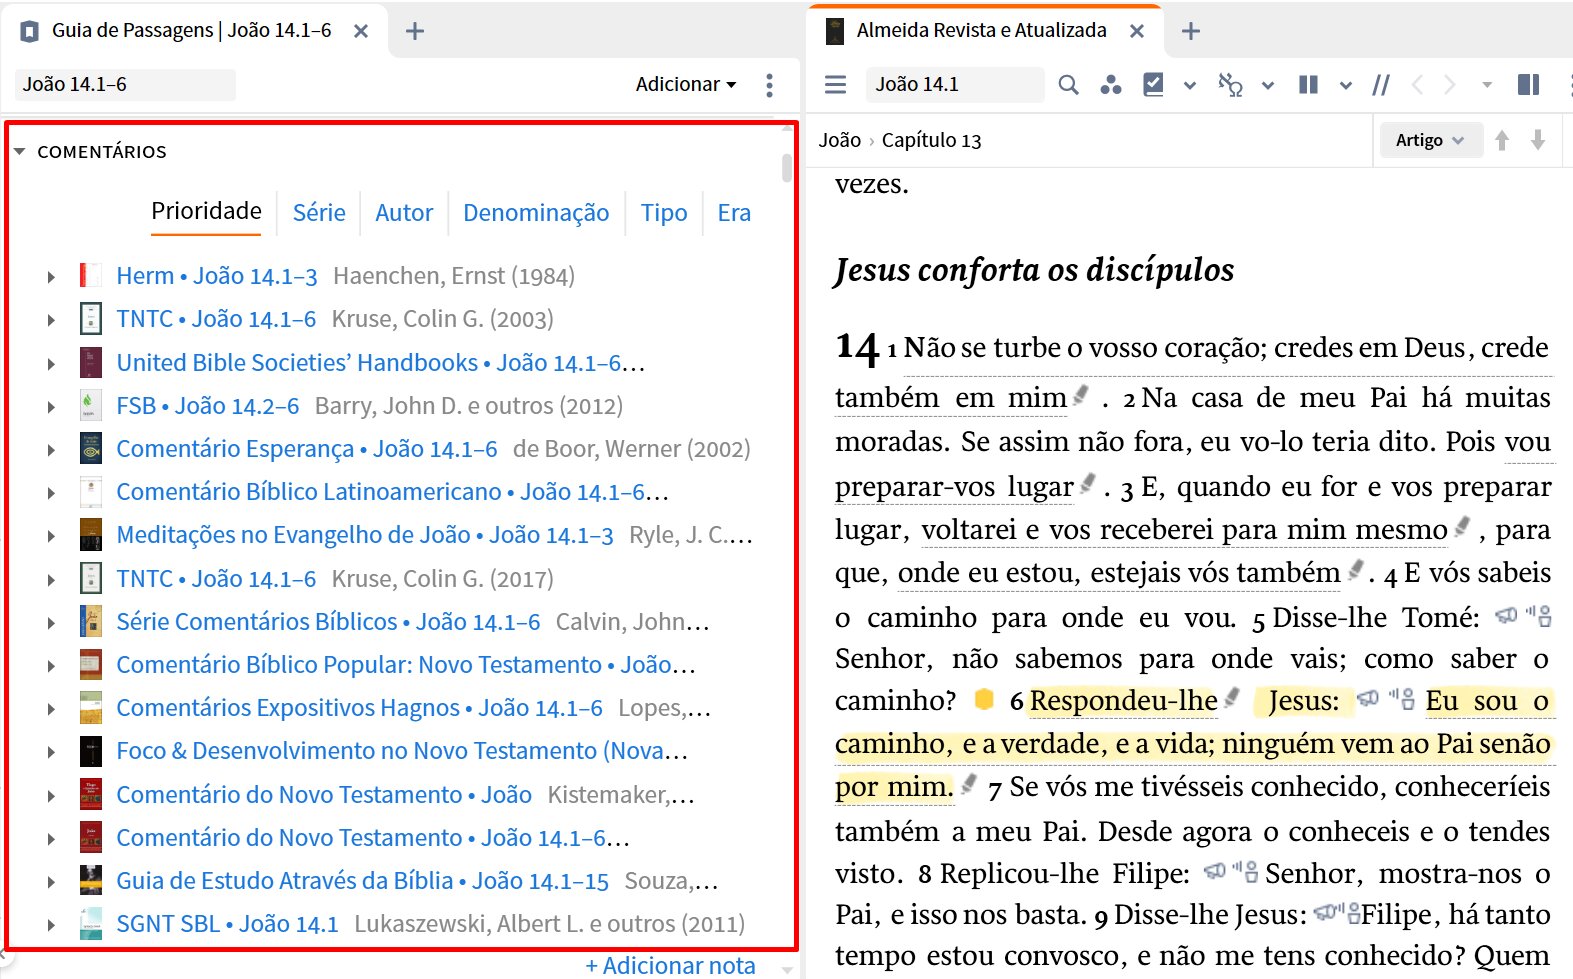This screenshot has height=979, width=1573.
Task: Switch to the Série tab
Action: (319, 213)
